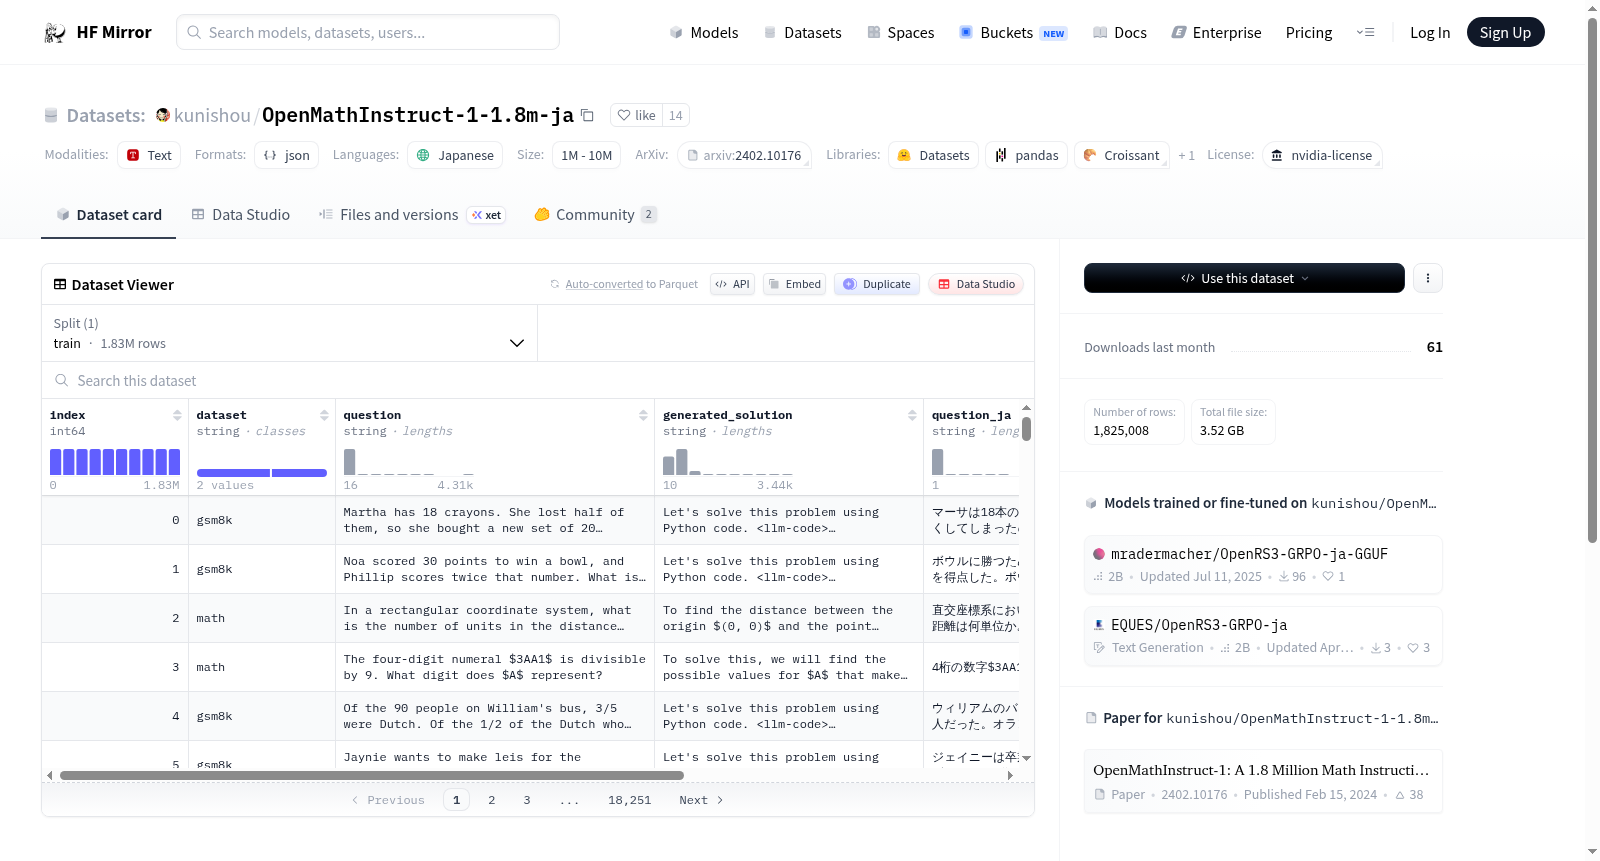Like the dataset with the heart button

pyautogui.click(x=636, y=115)
